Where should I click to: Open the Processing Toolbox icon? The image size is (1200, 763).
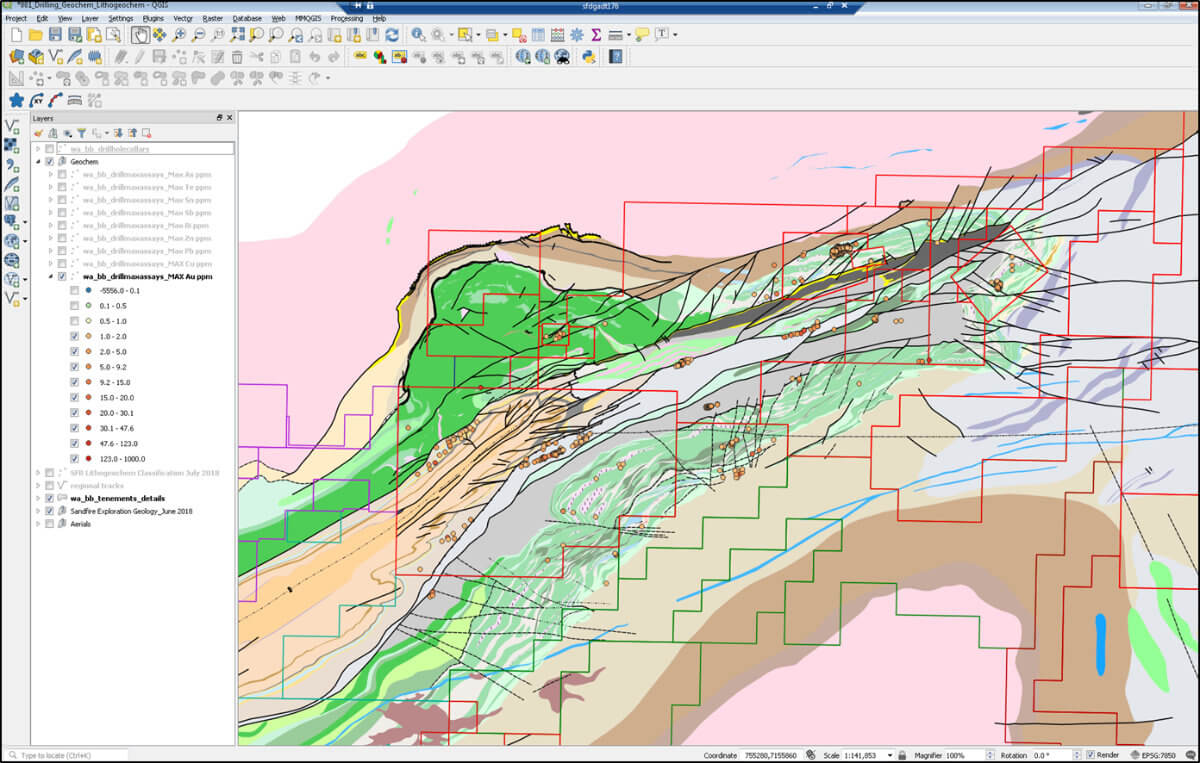pos(576,35)
